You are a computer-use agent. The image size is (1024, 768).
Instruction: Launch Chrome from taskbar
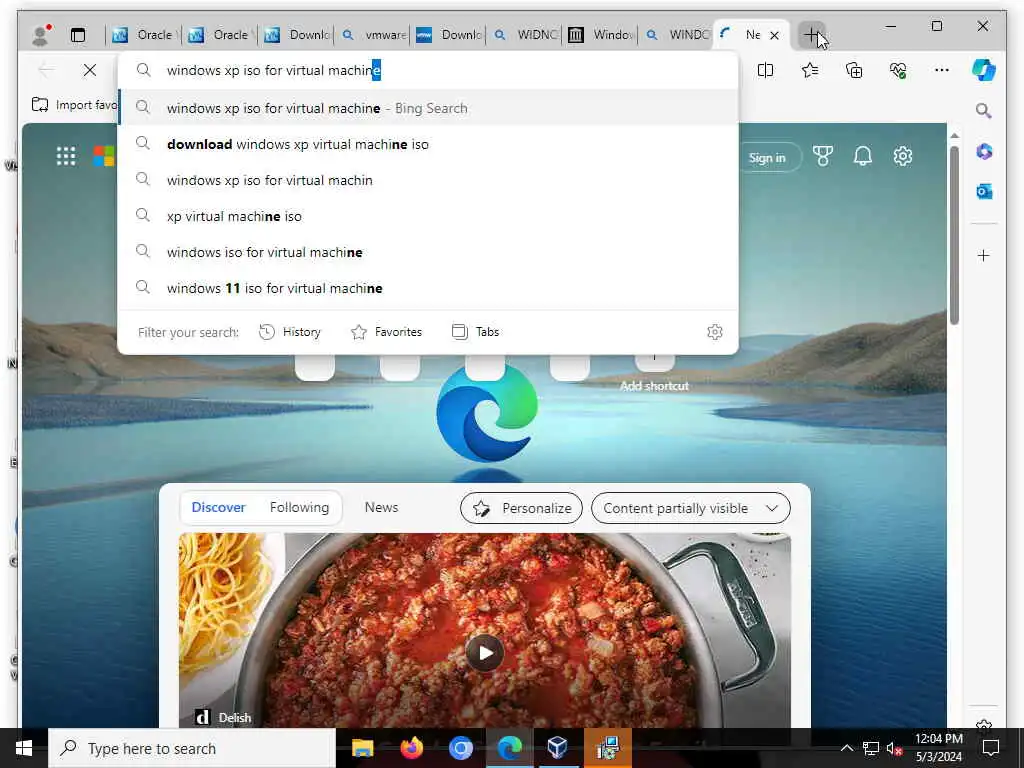(x=460, y=748)
